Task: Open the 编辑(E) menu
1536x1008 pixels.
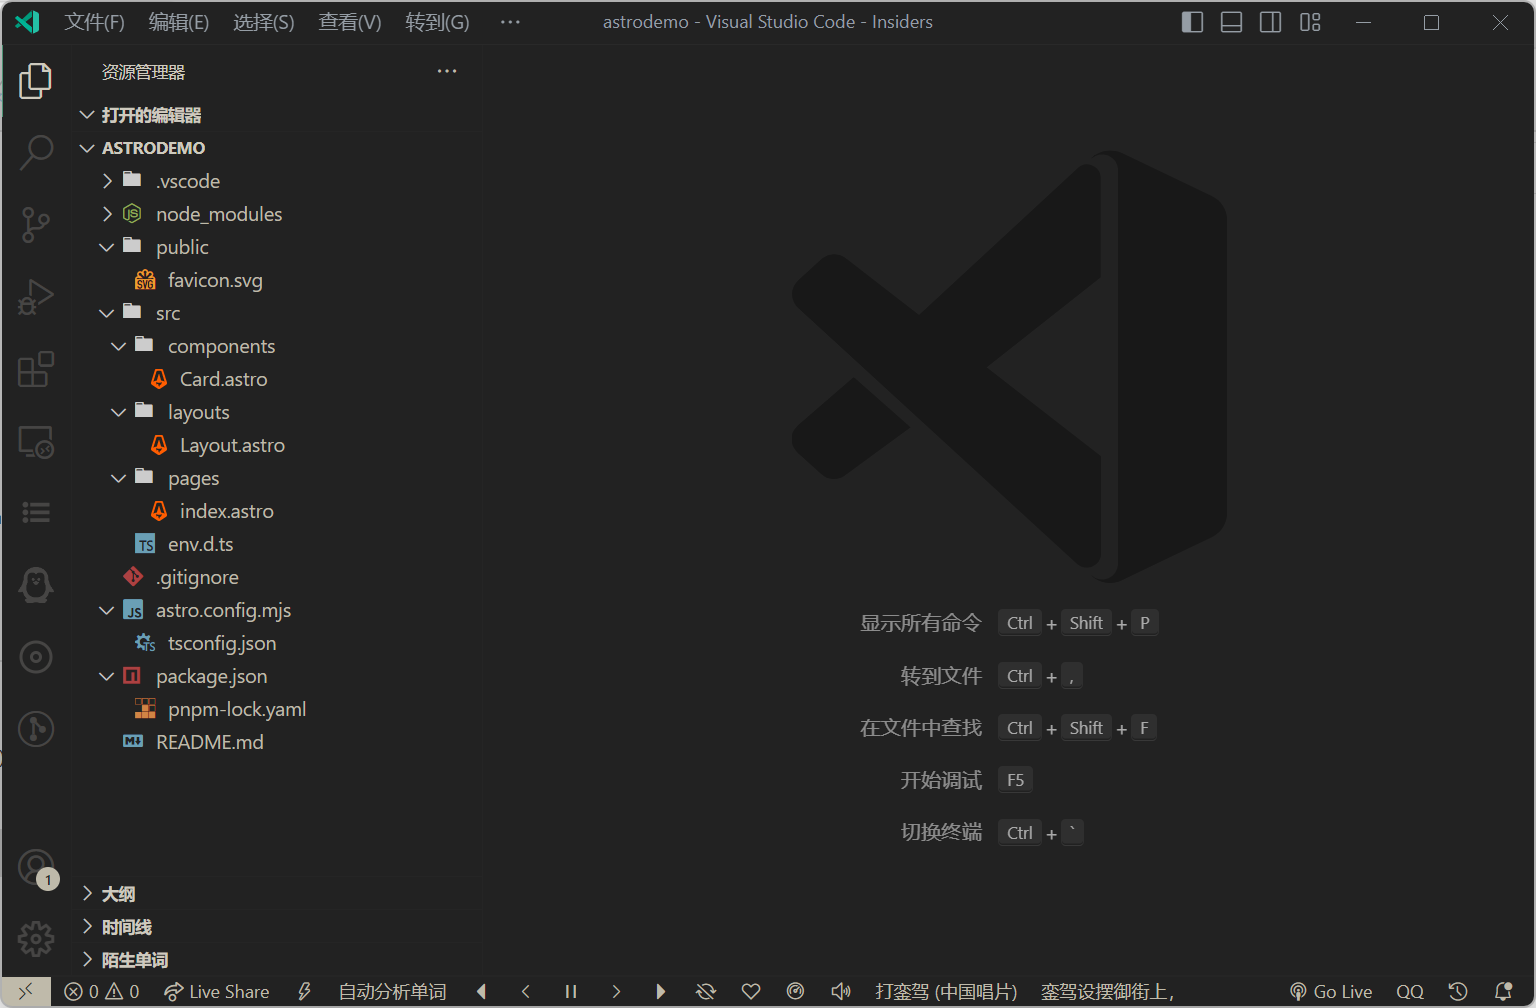Action: pos(179,22)
